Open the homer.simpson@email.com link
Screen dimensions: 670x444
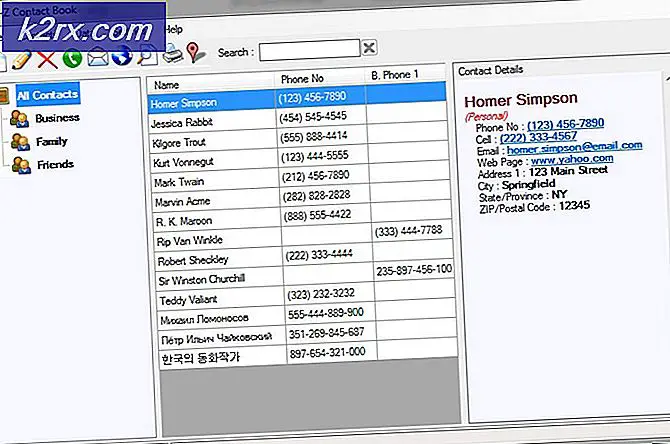(x=574, y=148)
